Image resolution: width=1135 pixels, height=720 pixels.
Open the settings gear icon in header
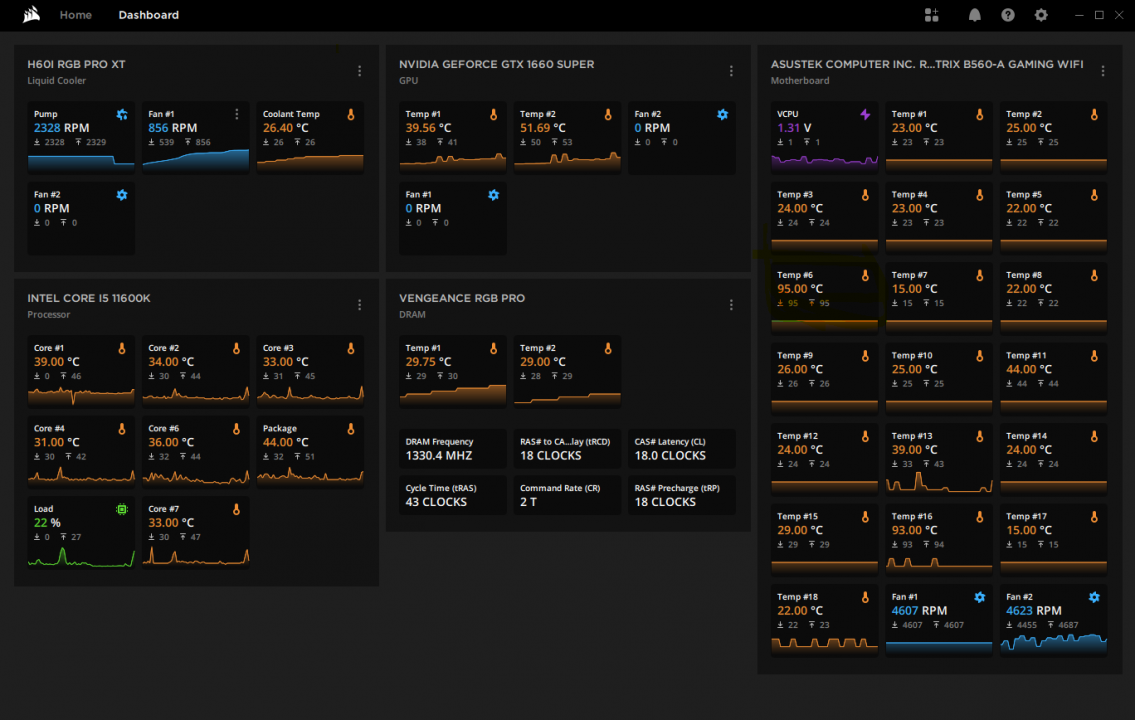click(x=1041, y=15)
